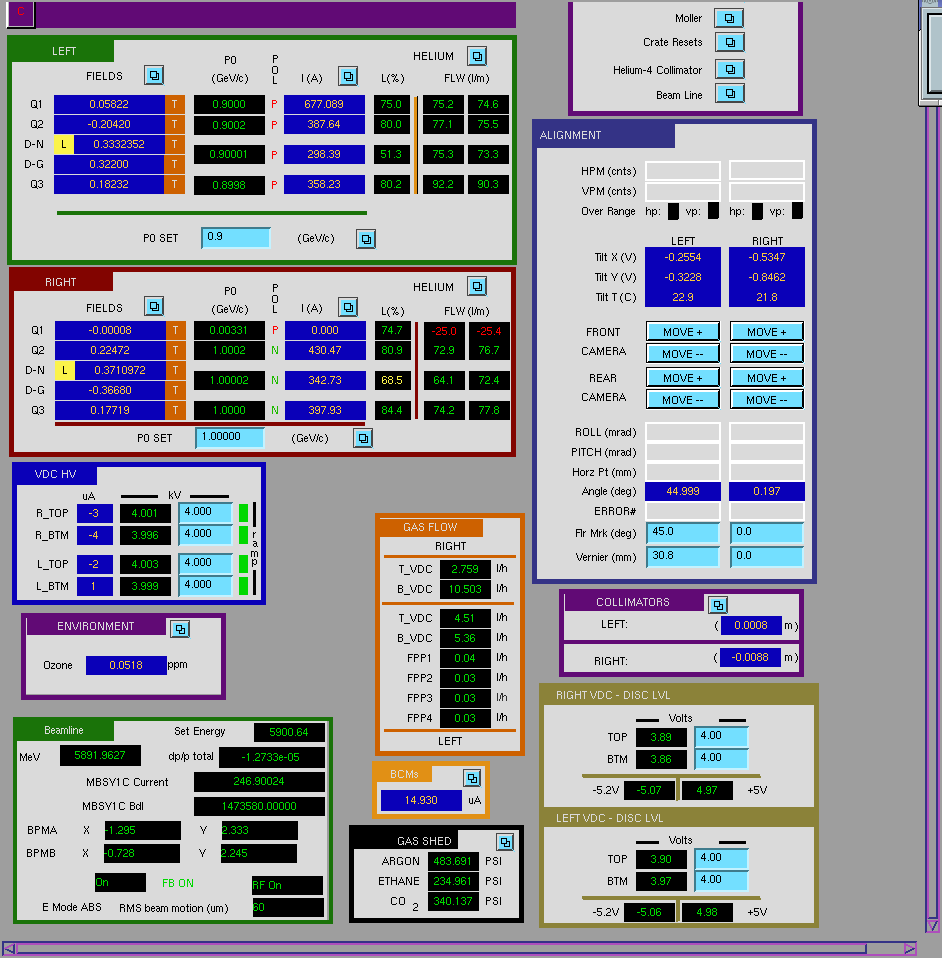Click R_BTM VDC HV setpoint field
Screen dimensions: 942x958
[x=205, y=535]
